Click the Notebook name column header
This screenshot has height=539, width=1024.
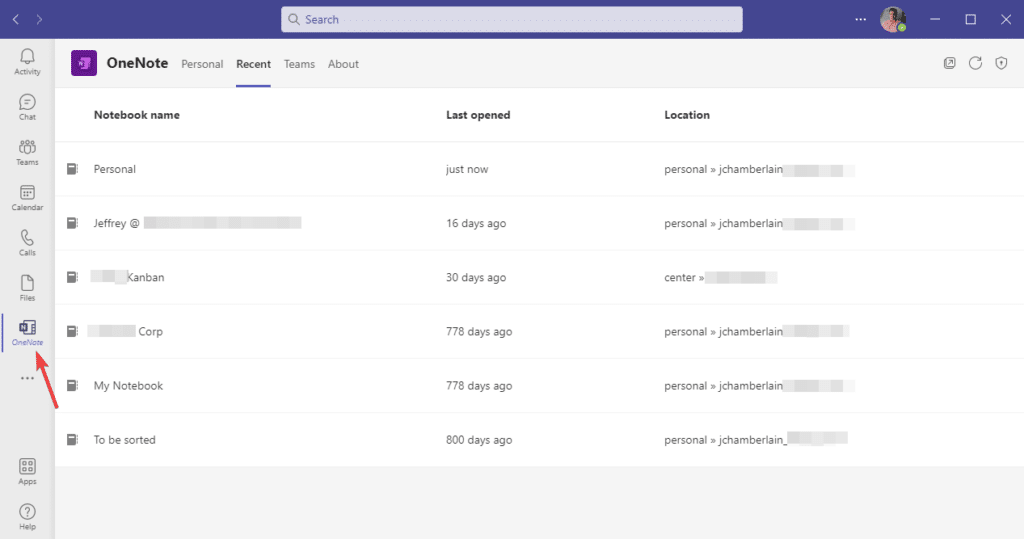pos(136,115)
